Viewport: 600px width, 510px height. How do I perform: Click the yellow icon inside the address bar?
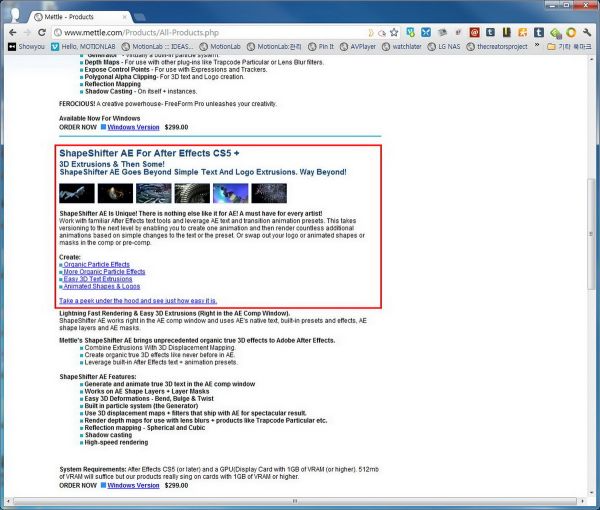click(x=370, y=33)
